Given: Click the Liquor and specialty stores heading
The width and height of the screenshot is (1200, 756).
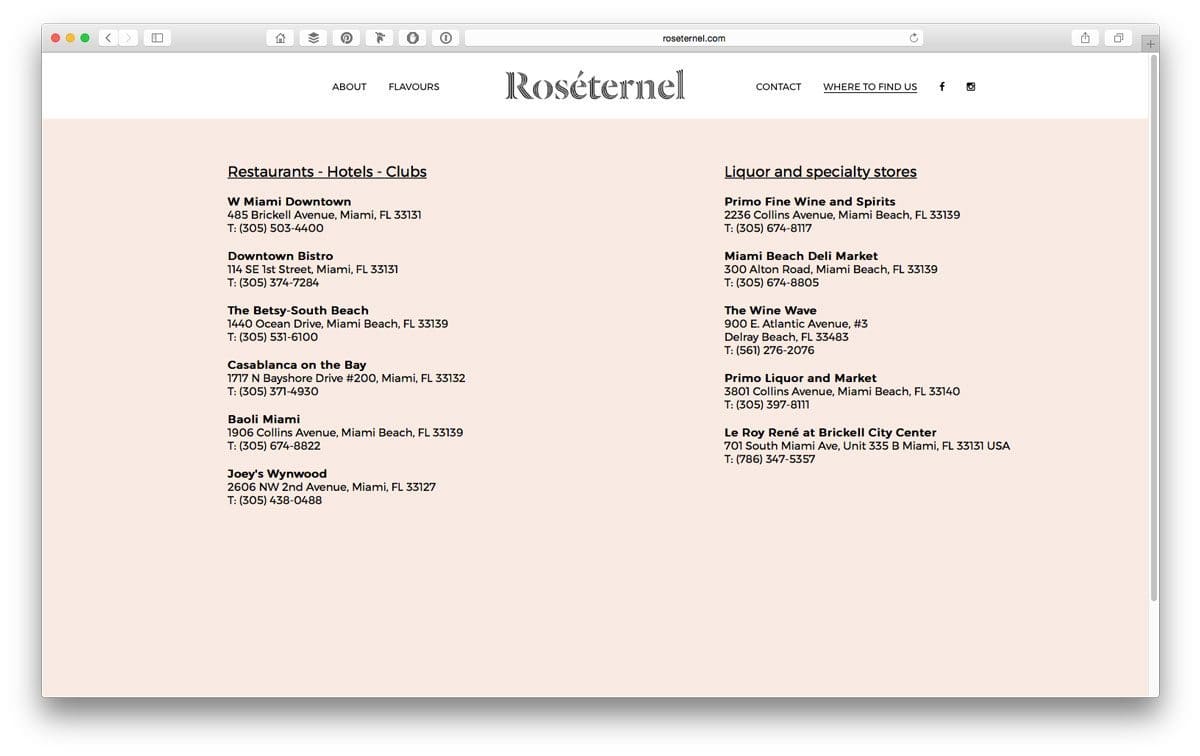Looking at the screenshot, I should tap(820, 171).
